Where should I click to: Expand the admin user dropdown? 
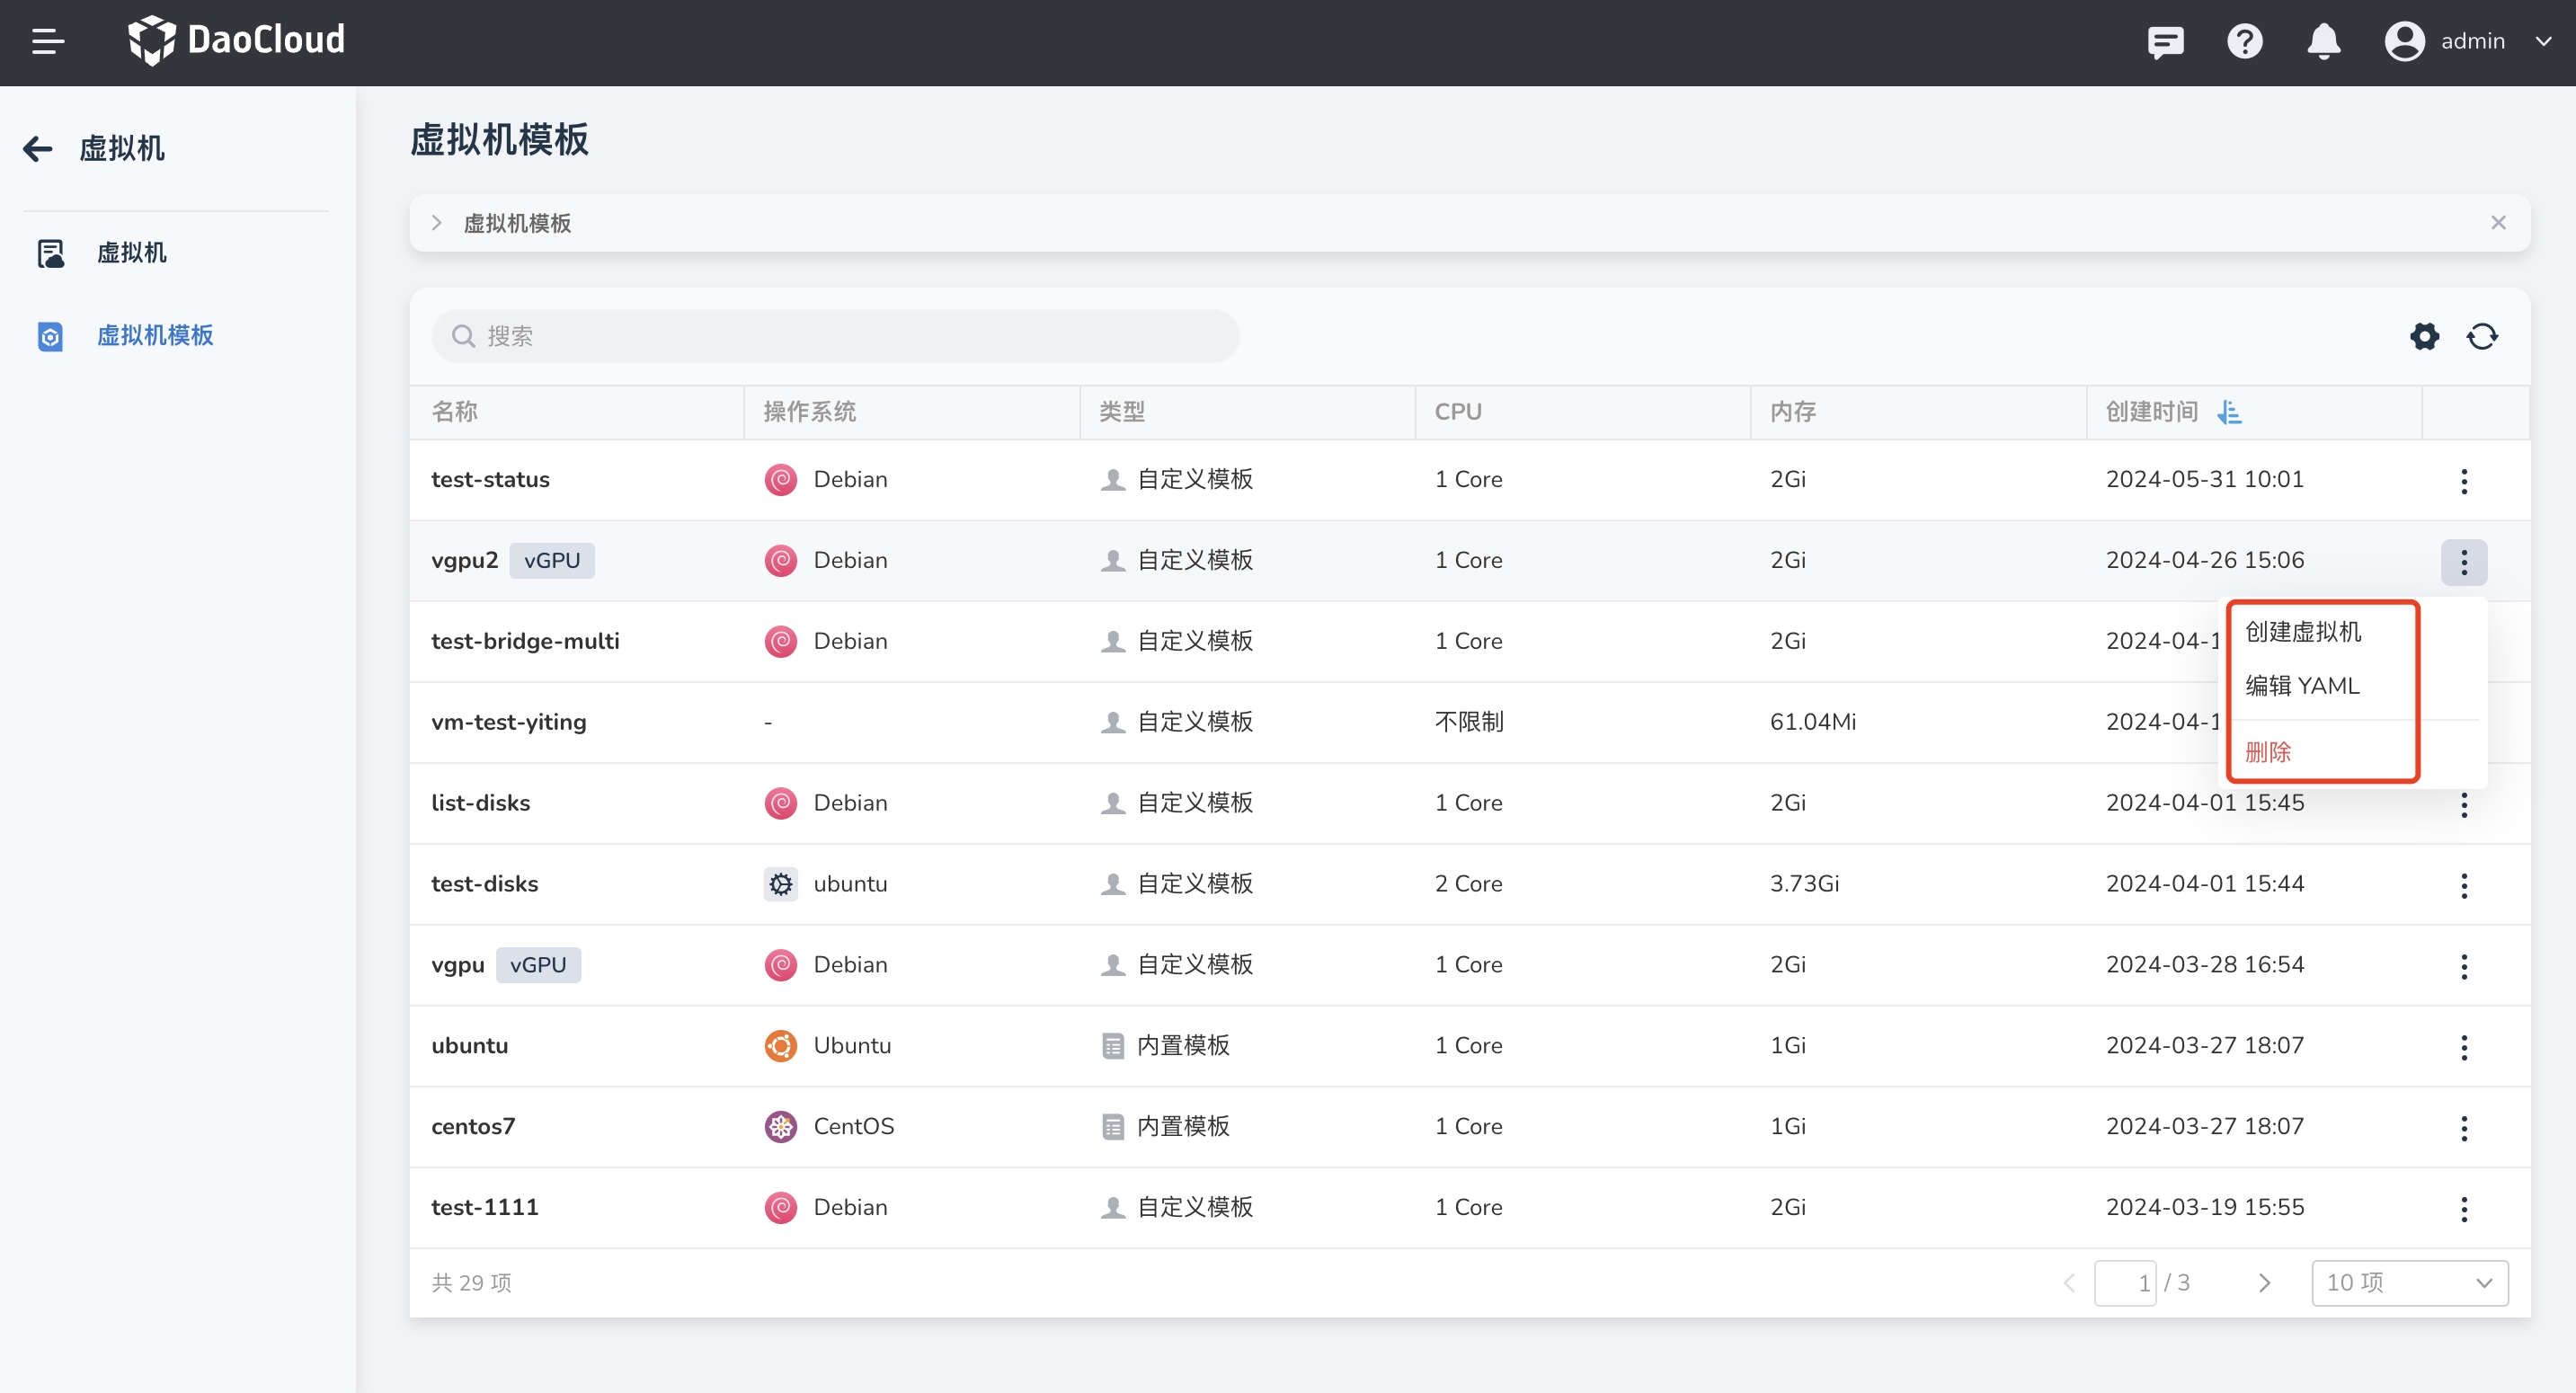point(2544,41)
